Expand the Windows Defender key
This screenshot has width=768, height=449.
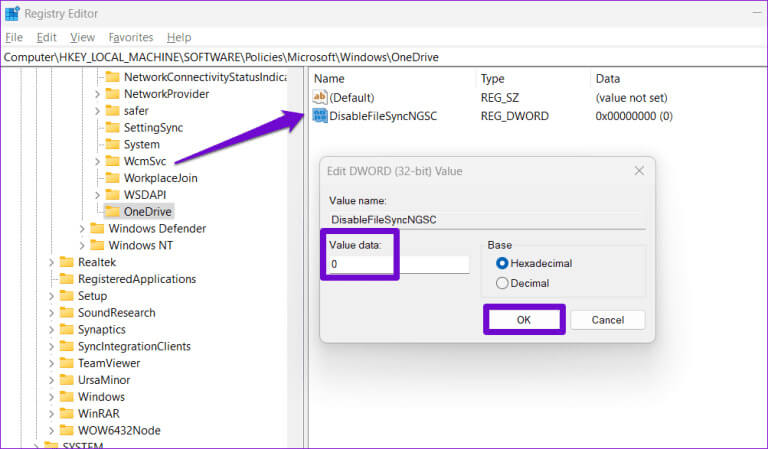pos(82,229)
